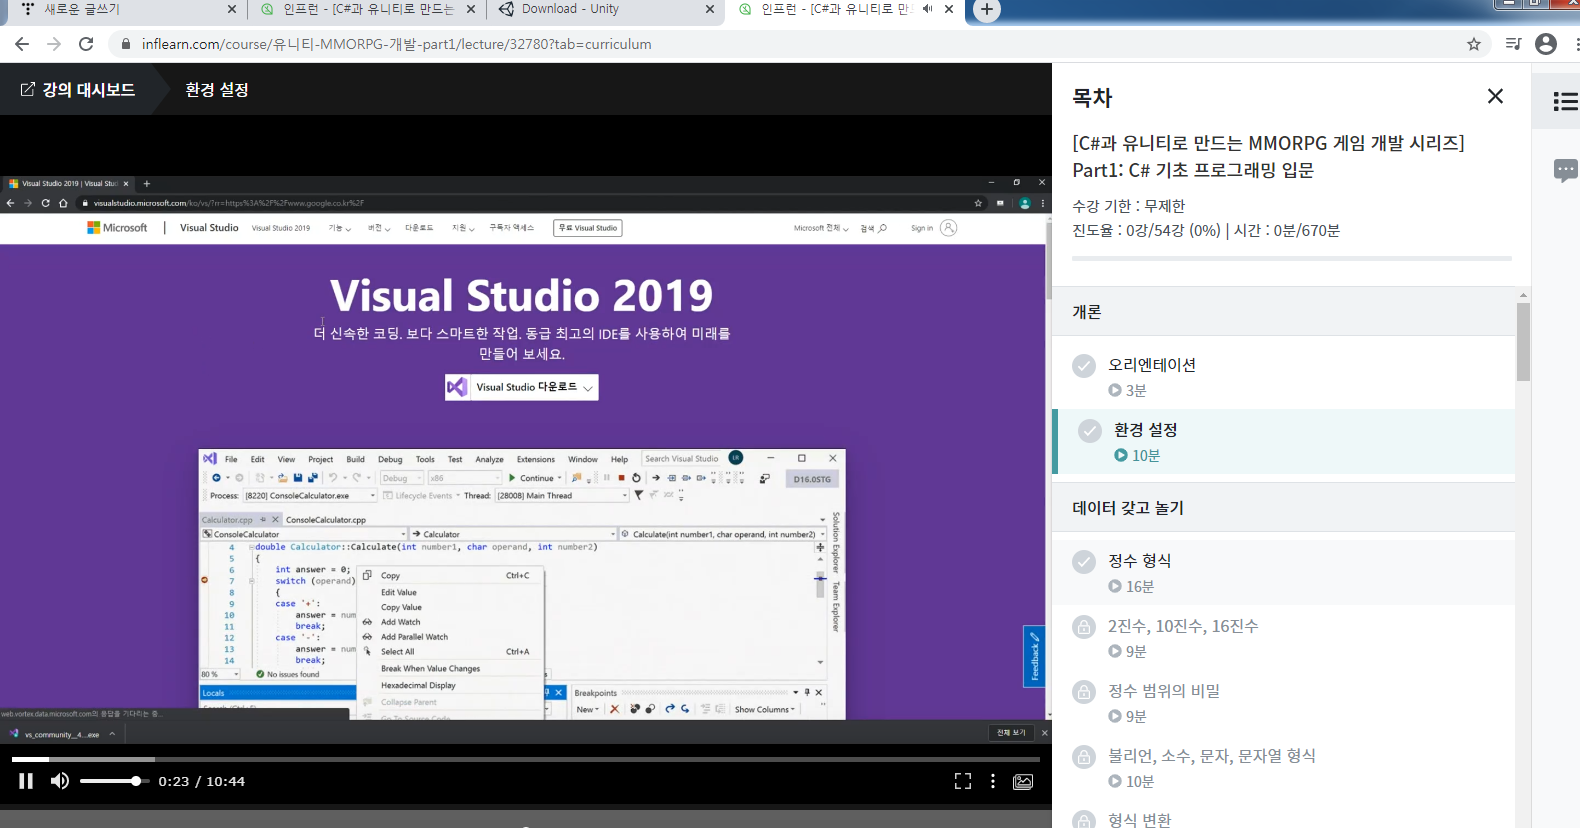This screenshot has height=828, width=1580.
Task: Close the Download - Unity tab
Action: pos(710,9)
